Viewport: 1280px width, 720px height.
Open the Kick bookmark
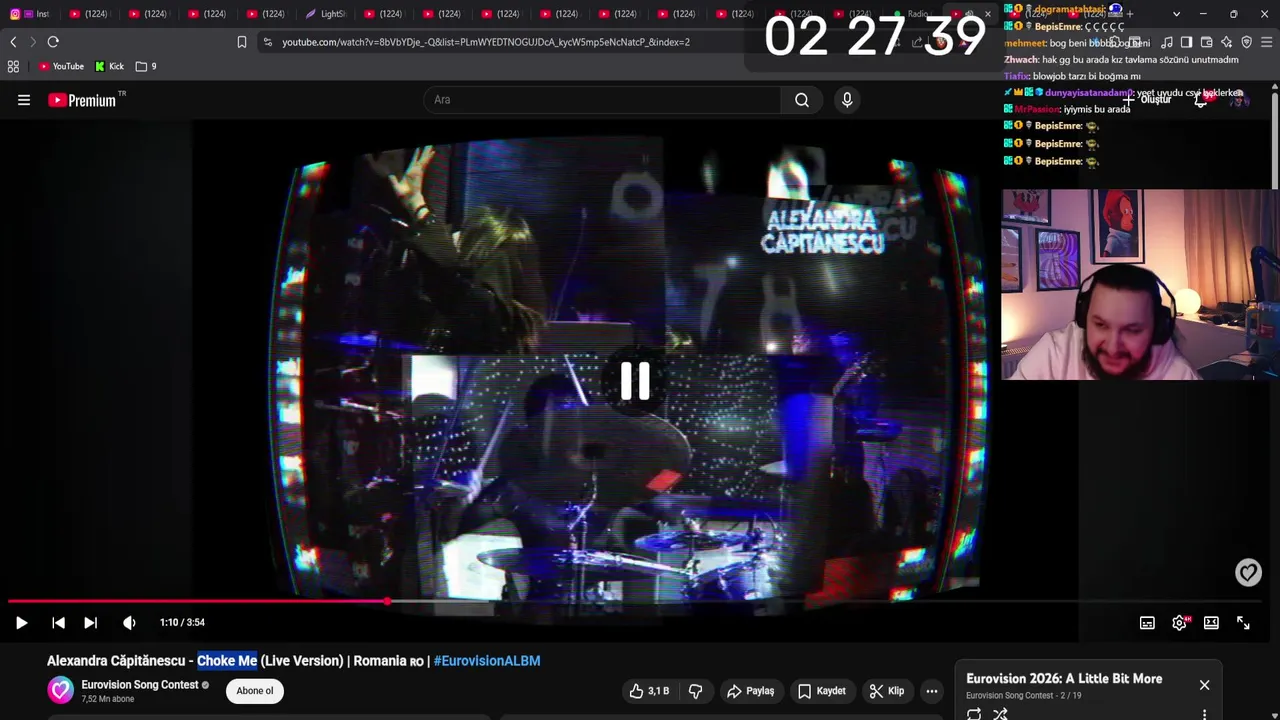110,66
